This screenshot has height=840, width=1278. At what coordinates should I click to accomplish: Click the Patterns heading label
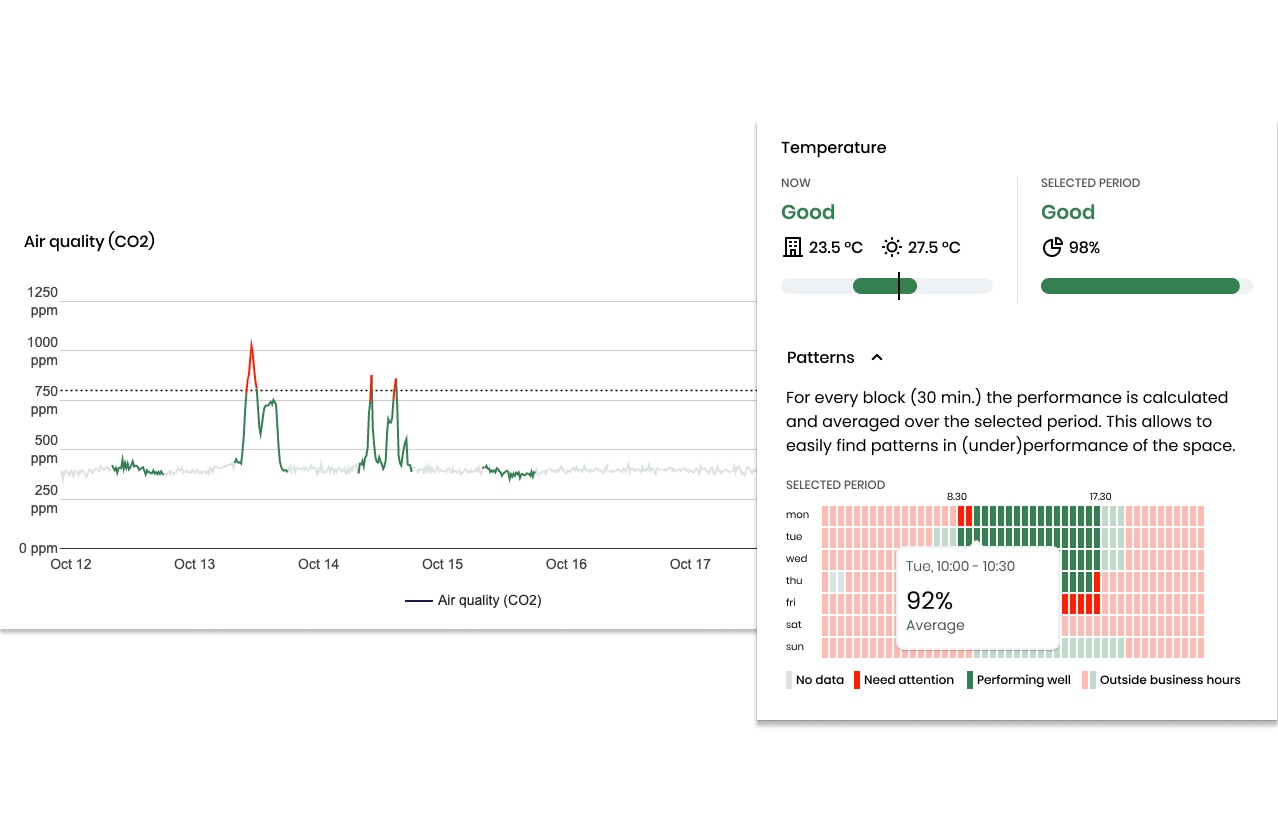[820, 357]
